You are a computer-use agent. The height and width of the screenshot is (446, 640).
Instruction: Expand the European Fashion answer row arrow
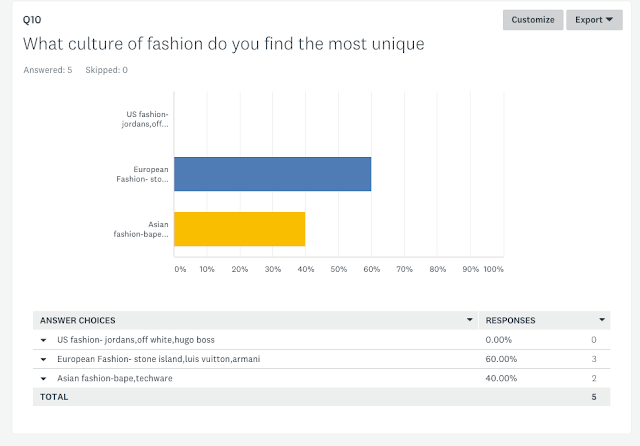click(44, 359)
